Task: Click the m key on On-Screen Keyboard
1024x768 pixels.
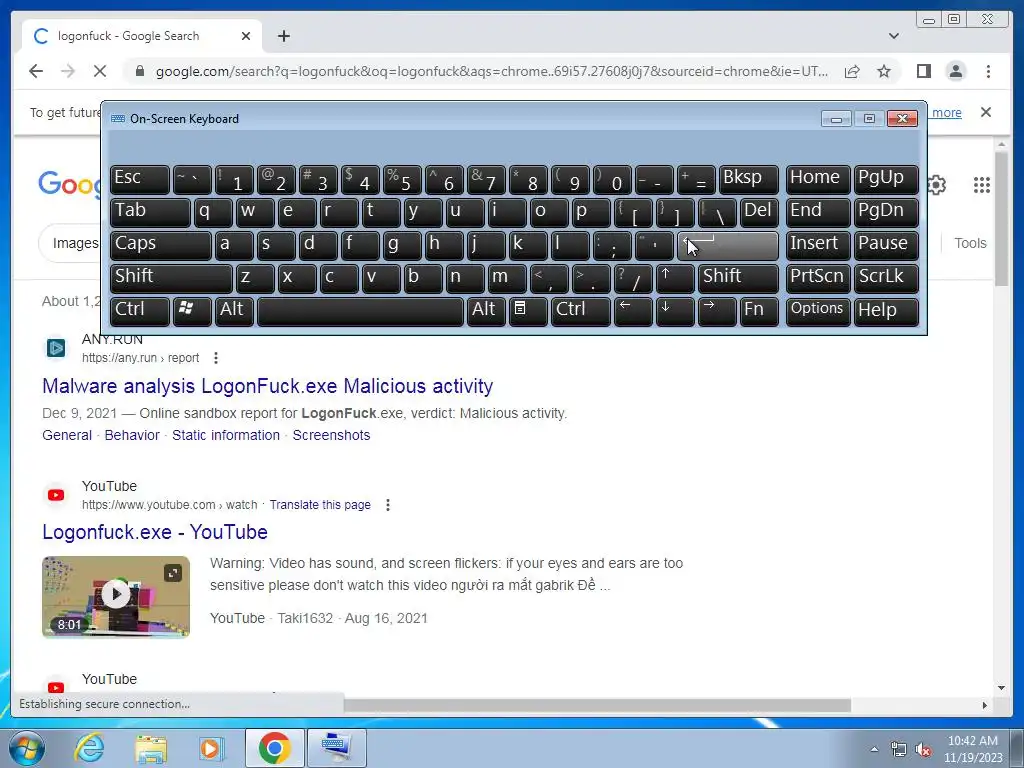Action: [507, 278]
